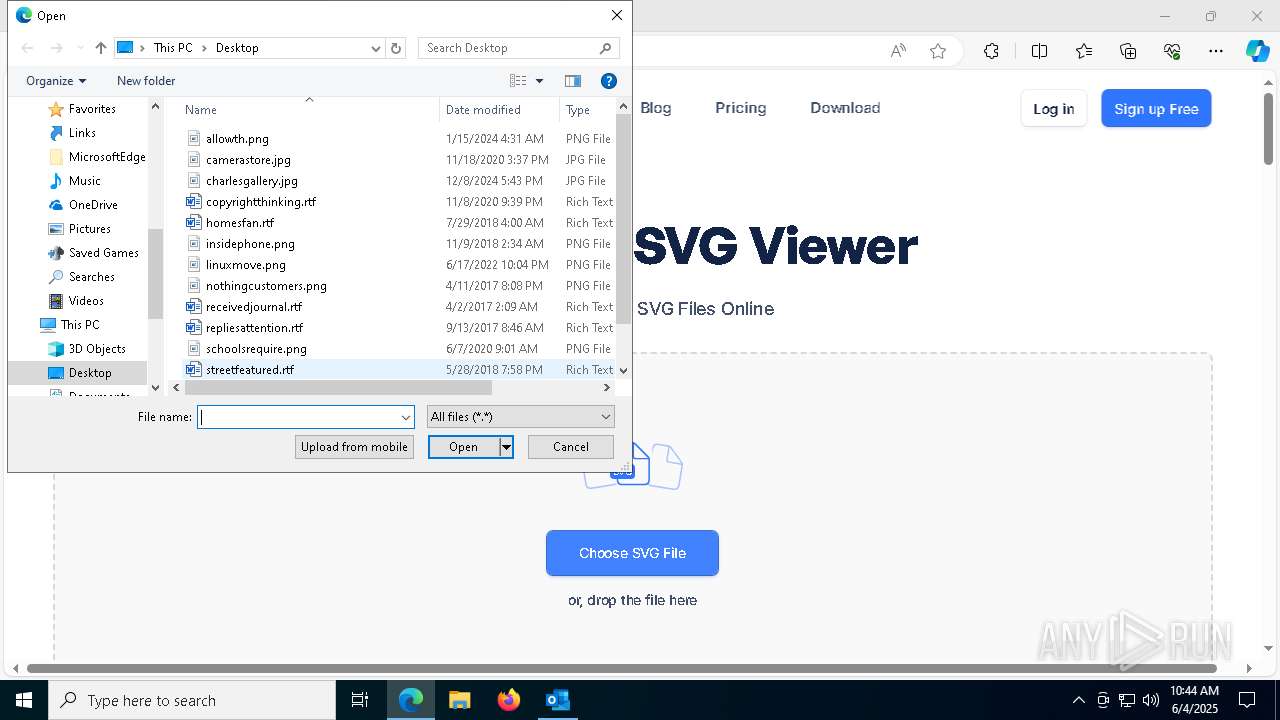Select OneDrive in navigation pane
Screen dimensions: 1280x720
pos(93,205)
